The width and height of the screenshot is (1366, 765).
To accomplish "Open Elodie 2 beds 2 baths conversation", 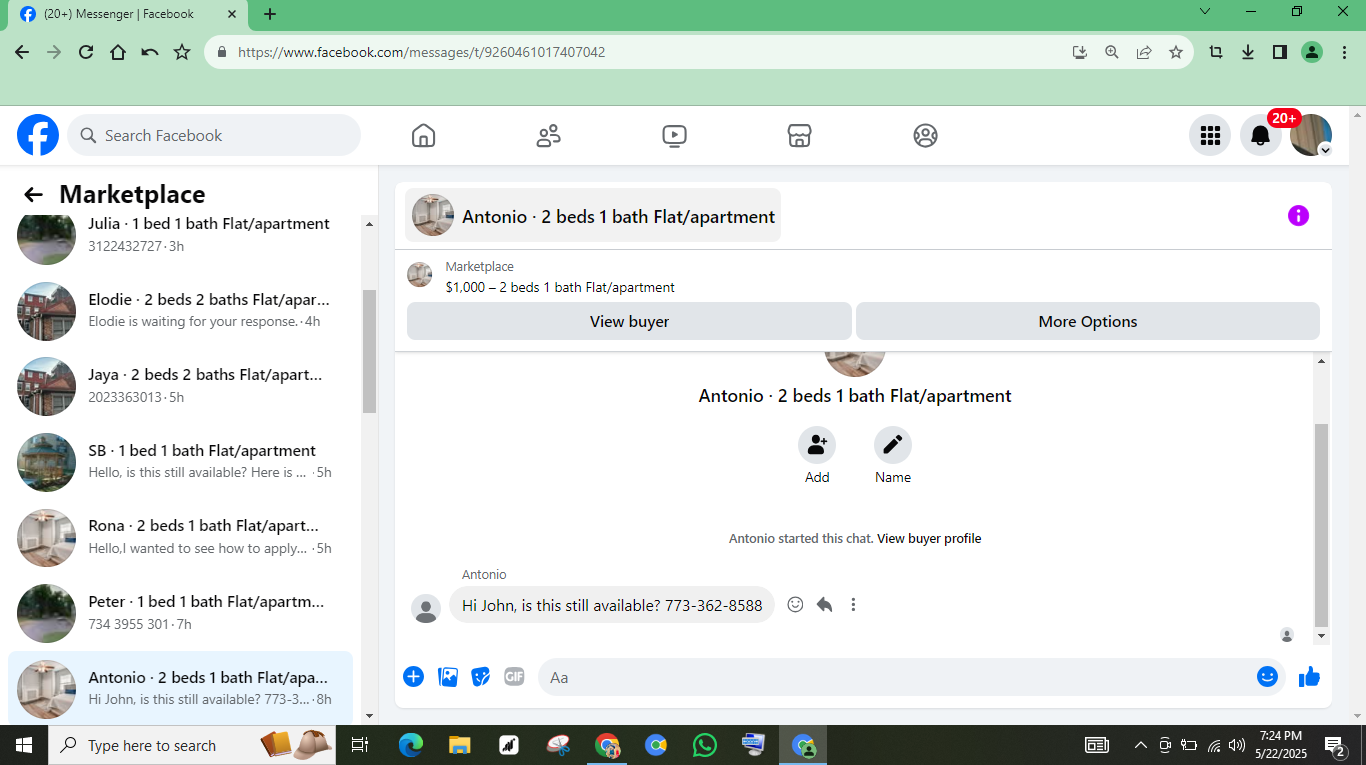I will [x=181, y=310].
